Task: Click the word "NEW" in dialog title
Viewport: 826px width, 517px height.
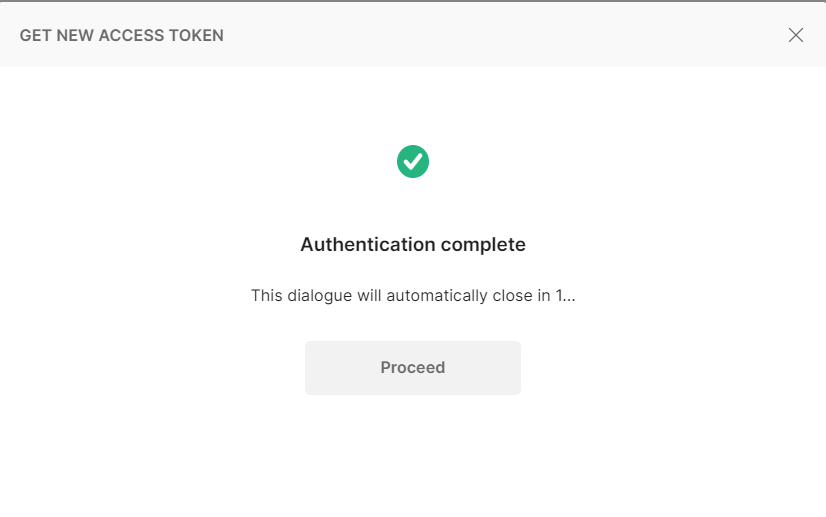Action: coord(77,36)
